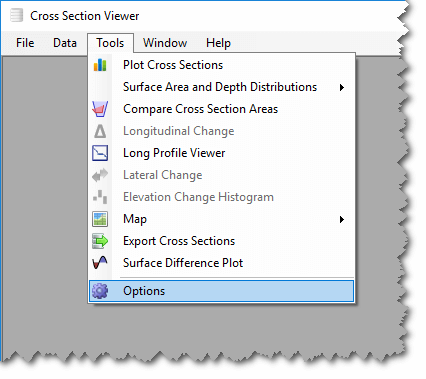Open the File menu
Screen dimensions: 426x379
click(25, 43)
